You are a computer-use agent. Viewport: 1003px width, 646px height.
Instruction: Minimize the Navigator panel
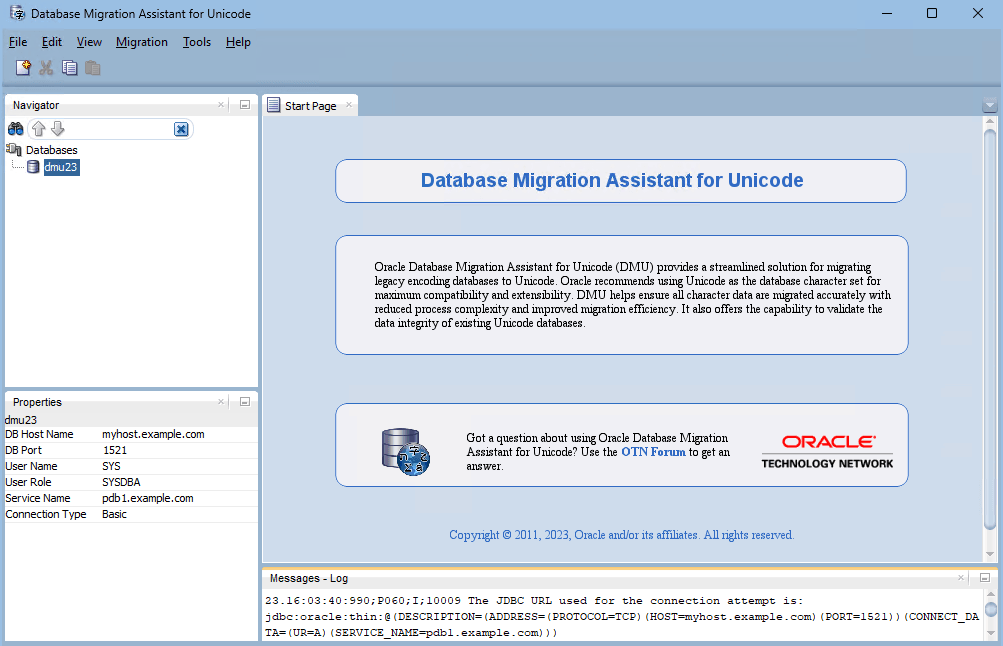pyautogui.click(x=245, y=105)
